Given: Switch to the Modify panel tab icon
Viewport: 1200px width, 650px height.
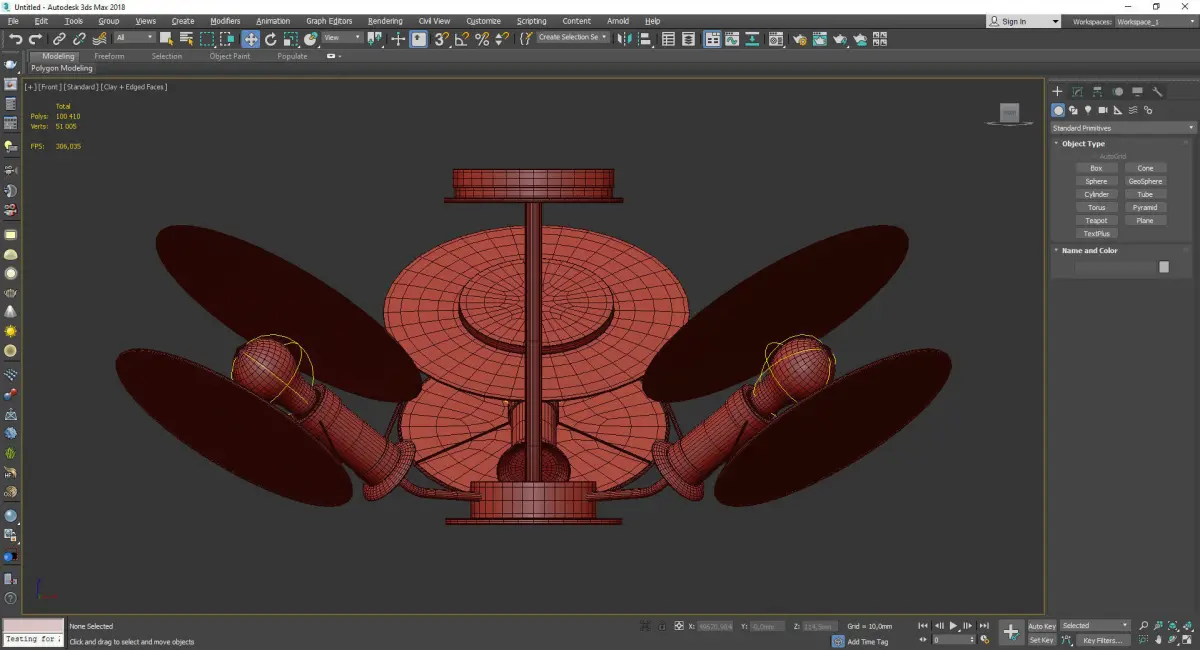Looking at the screenshot, I should [1077, 91].
